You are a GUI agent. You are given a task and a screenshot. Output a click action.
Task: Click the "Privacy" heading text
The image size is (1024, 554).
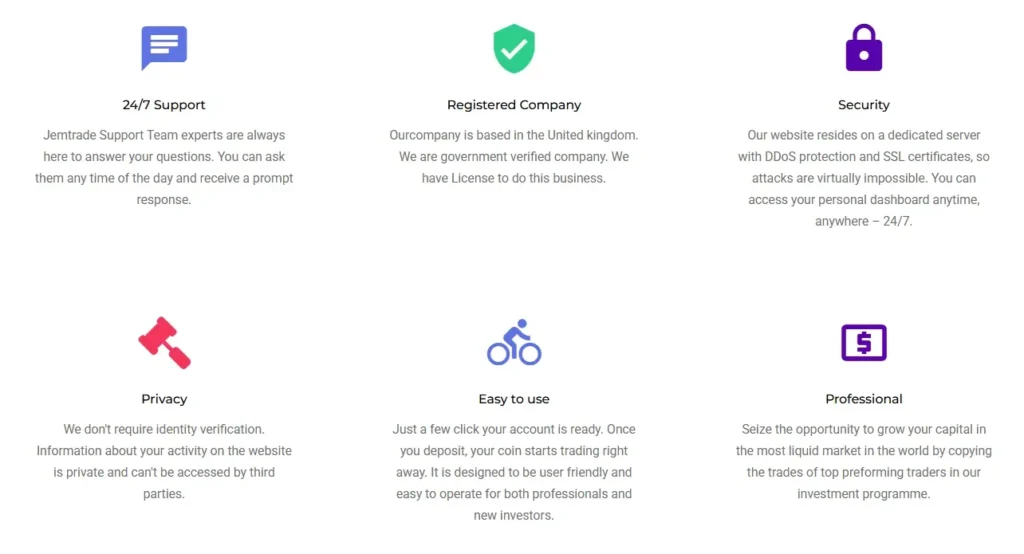pos(164,399)
